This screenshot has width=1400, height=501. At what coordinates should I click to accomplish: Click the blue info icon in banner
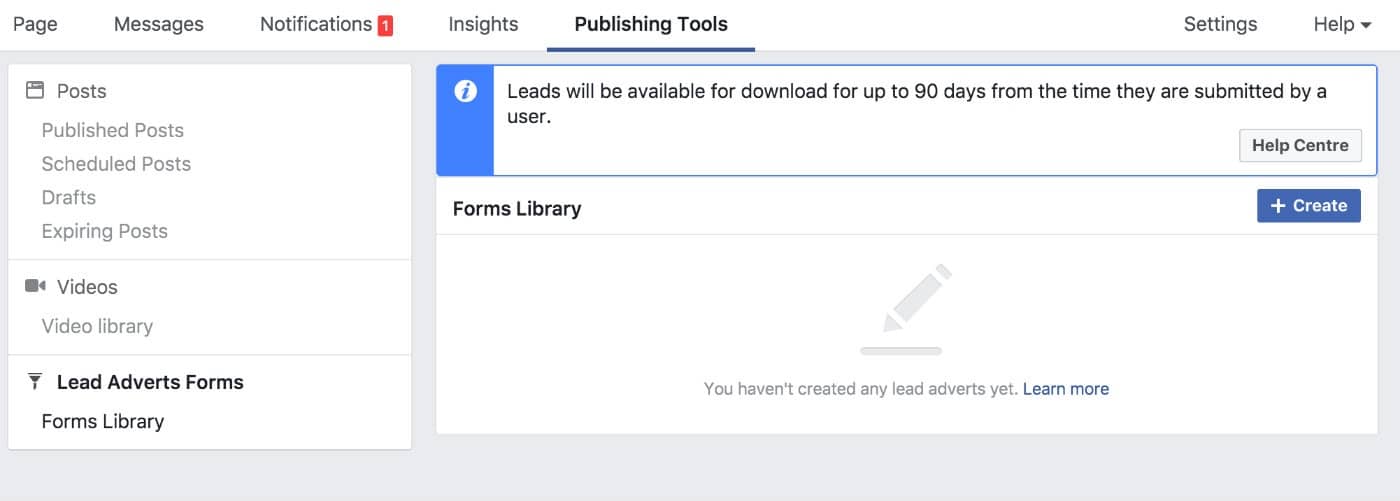(465, 92)
